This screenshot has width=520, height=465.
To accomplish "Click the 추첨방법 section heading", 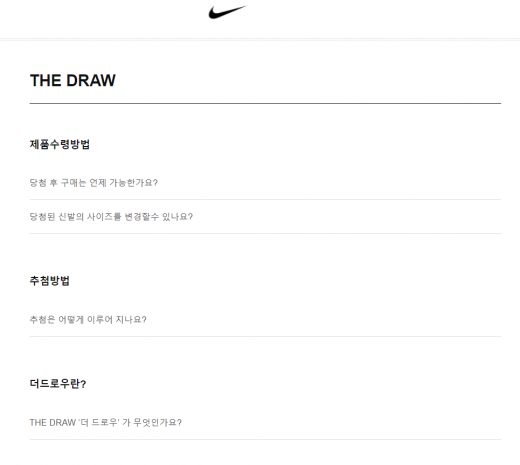I will 50,281.
